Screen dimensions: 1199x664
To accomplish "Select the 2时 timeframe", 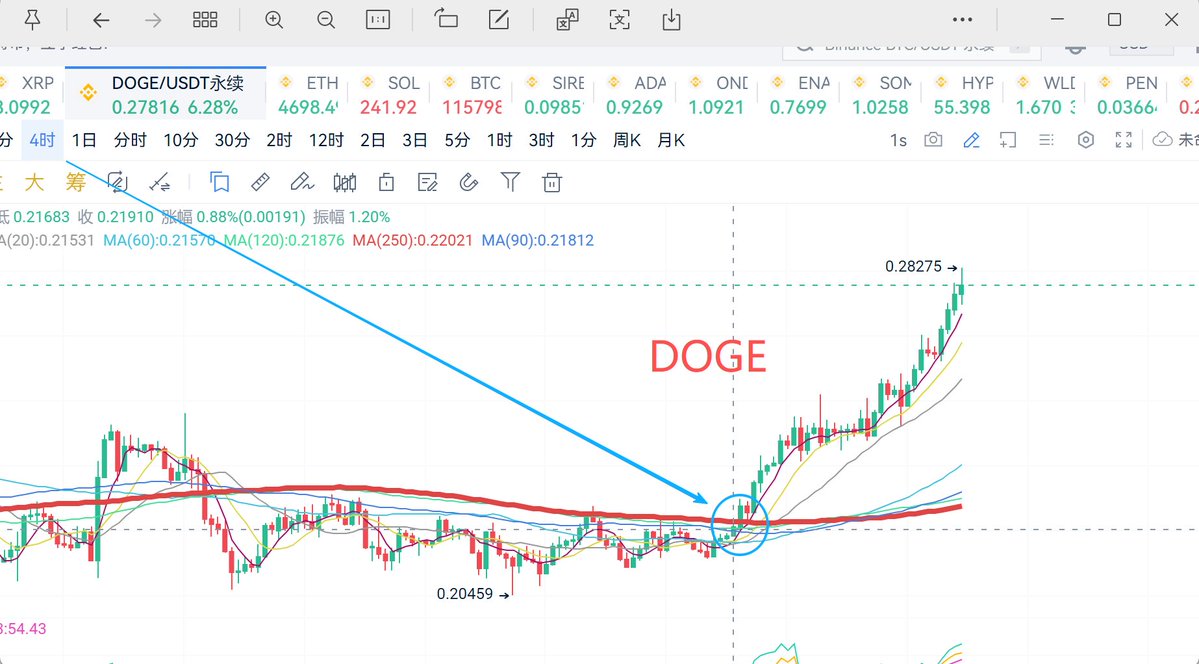I will [279, 140].
